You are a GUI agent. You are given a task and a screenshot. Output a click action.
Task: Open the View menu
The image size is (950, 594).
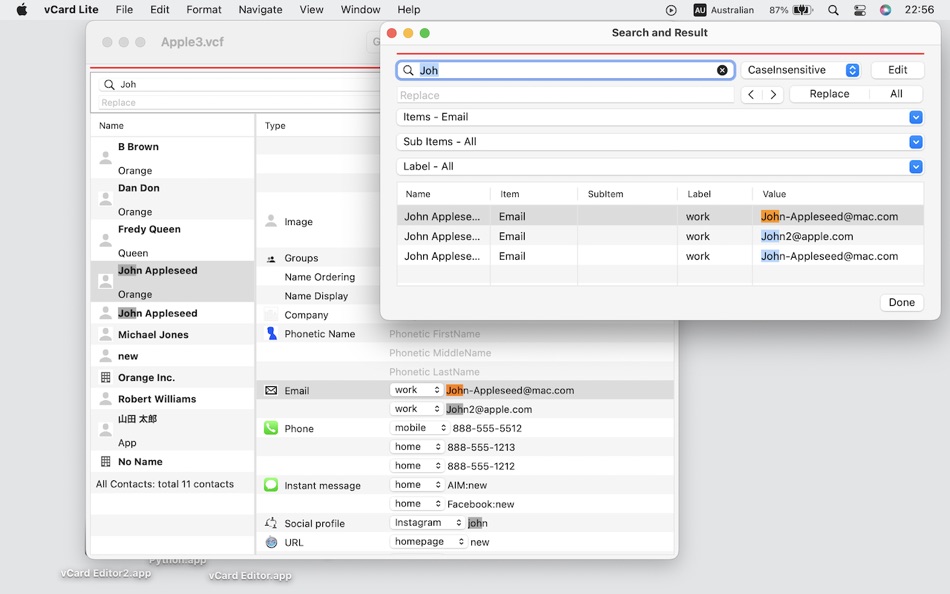click(x=311, y=10)
